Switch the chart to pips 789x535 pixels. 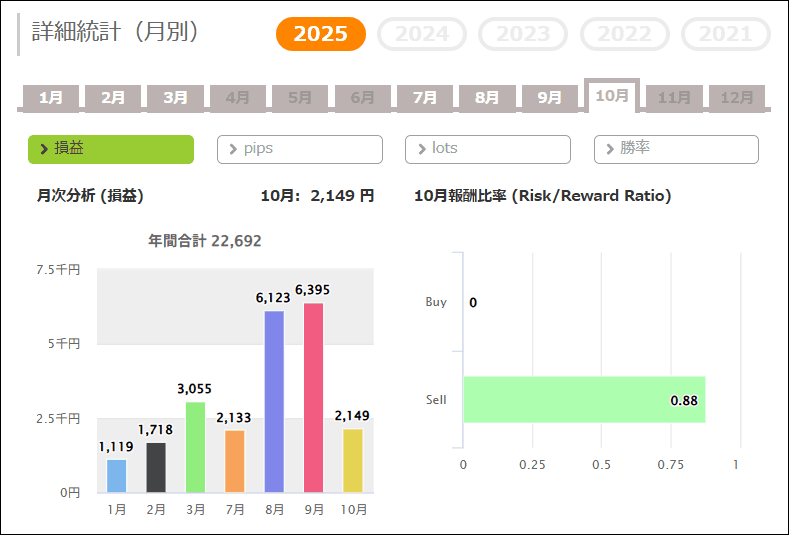click(299, 149)
